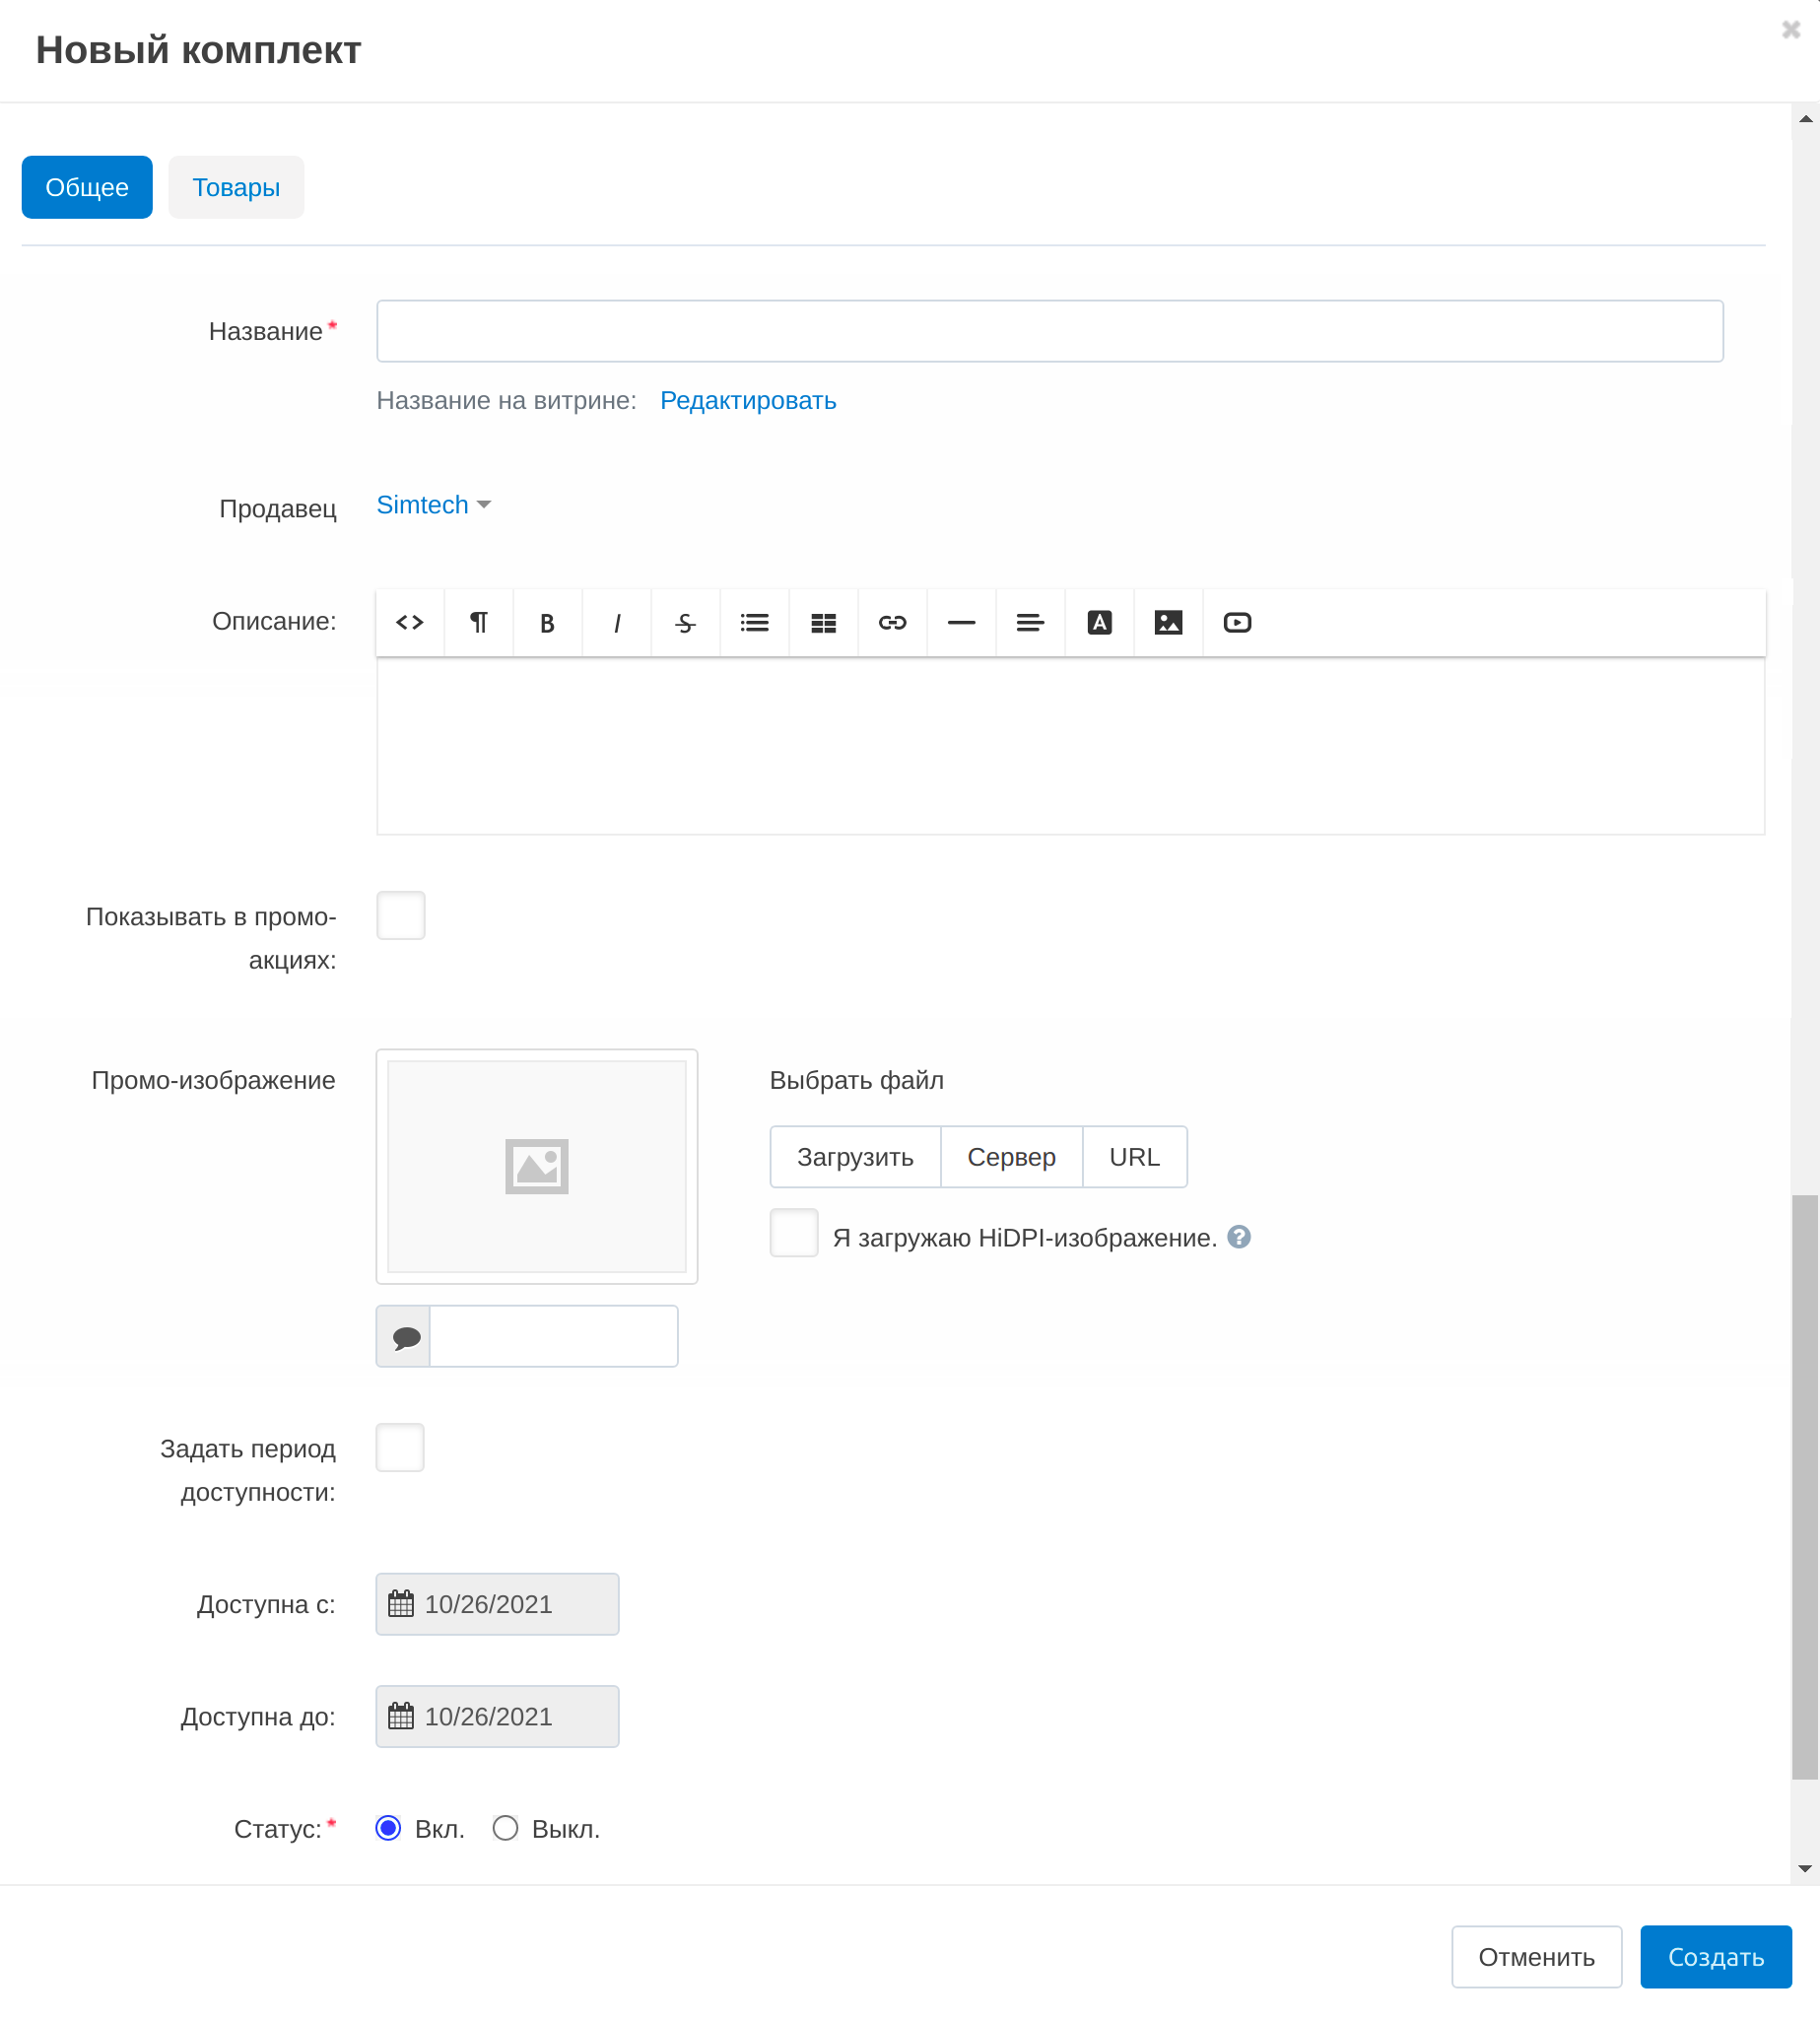Insert a link using the link icon
Viewport: 1820px width, 2022px height.
pyautogui.click(x=892, y=623)
